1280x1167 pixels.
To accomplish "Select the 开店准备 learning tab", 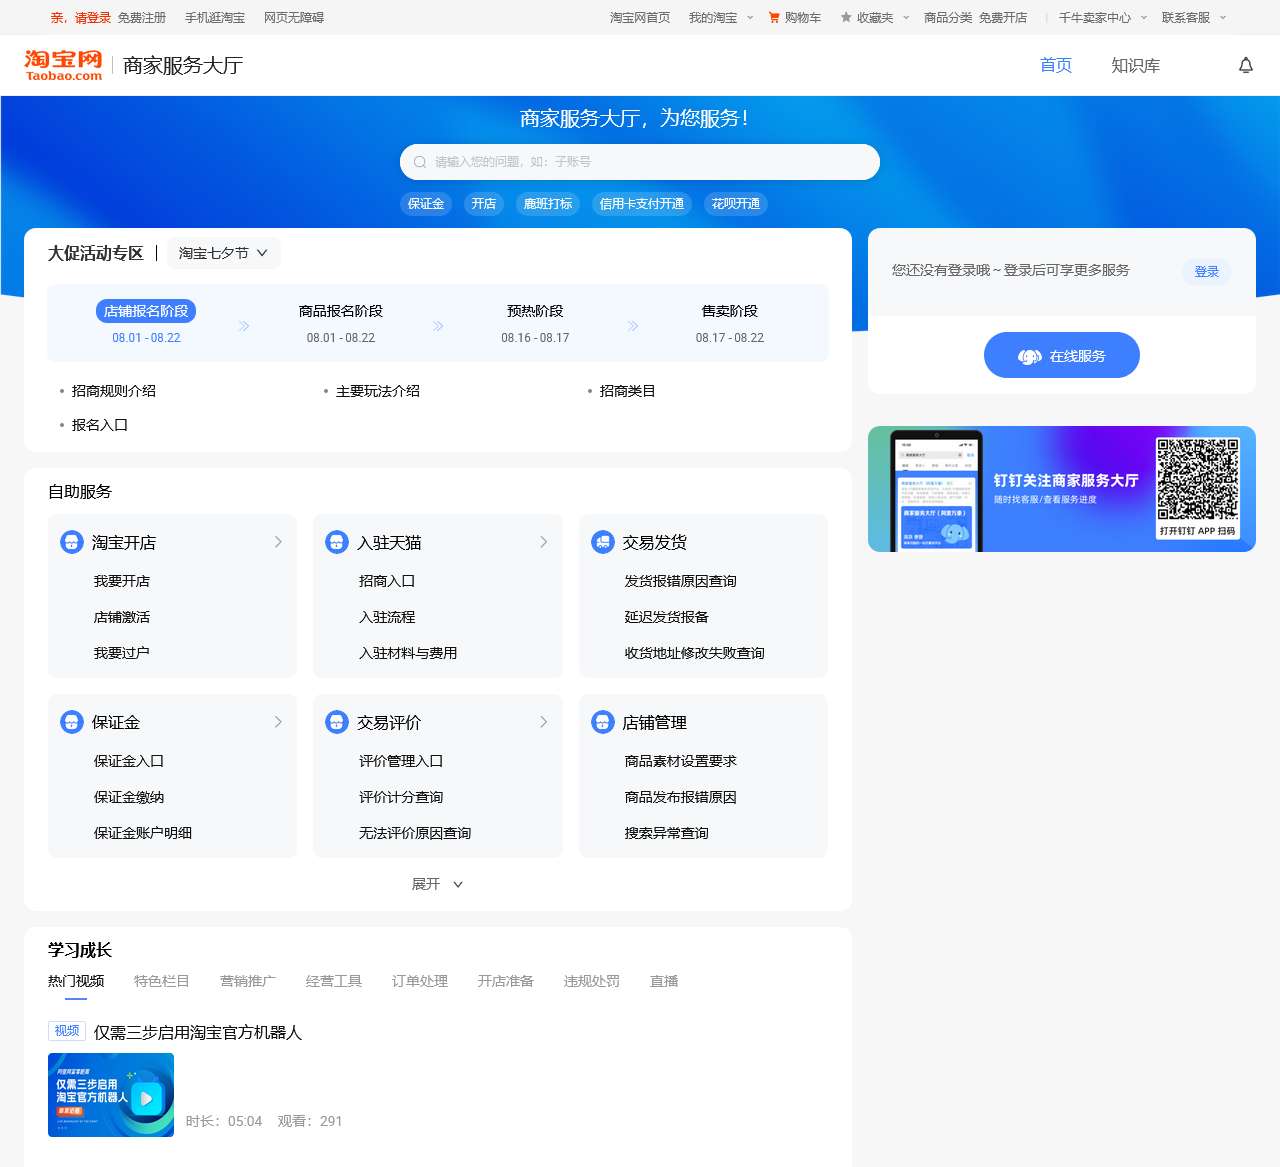I will coord(506,981).
